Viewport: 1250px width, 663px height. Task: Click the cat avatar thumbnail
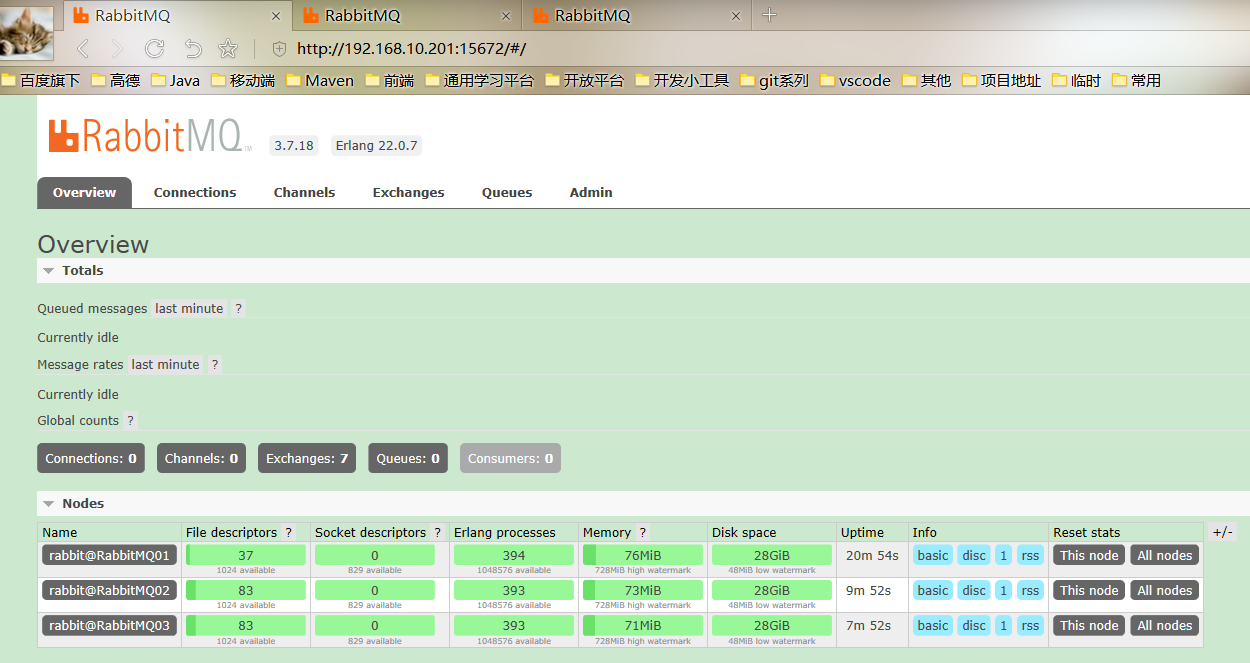(x=27, y=31)
